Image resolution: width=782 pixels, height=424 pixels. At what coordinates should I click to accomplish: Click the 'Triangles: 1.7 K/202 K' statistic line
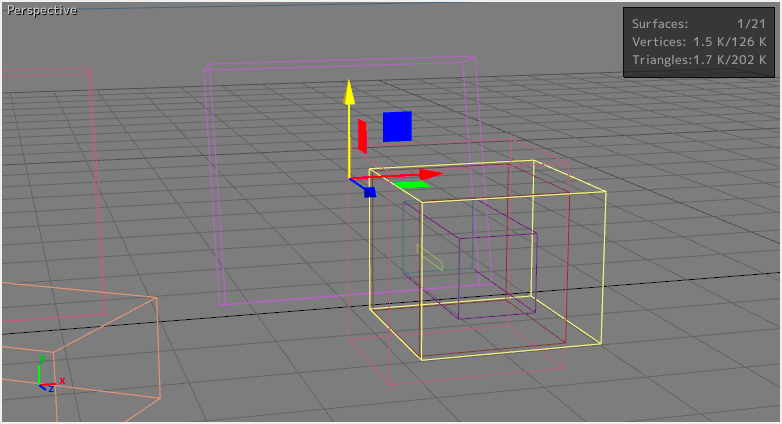click(x=699, y=60)
